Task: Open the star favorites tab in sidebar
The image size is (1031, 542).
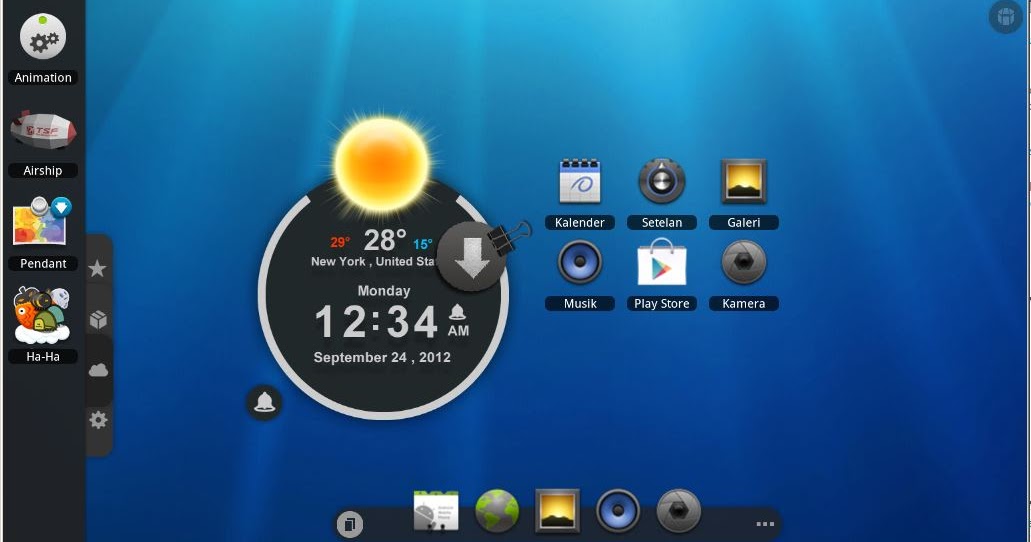Action: [x=97, y=268]
